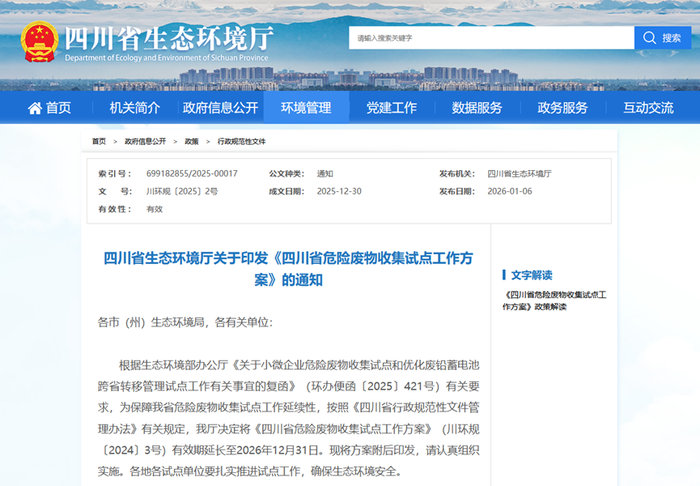Open the 党建工作 navigation item
700x486 pixels.
[392, 108]
